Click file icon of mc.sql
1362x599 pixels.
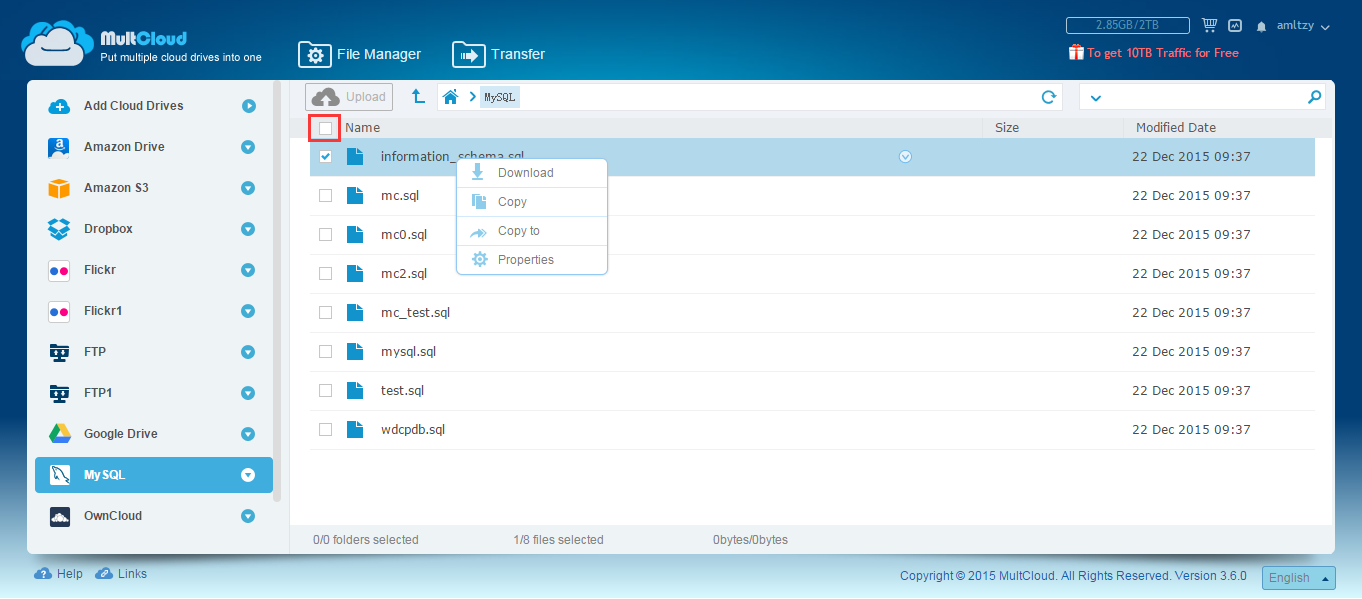(x=355, y=196)
